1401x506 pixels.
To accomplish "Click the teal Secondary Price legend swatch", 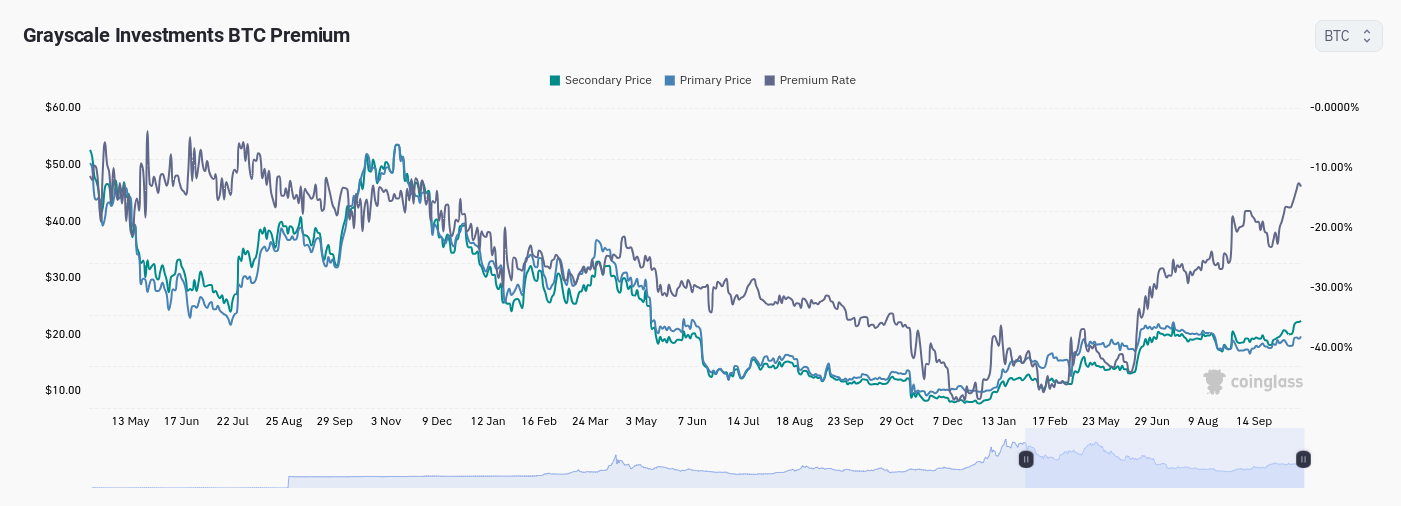I will pyautogui.click(x=555, y=80).
